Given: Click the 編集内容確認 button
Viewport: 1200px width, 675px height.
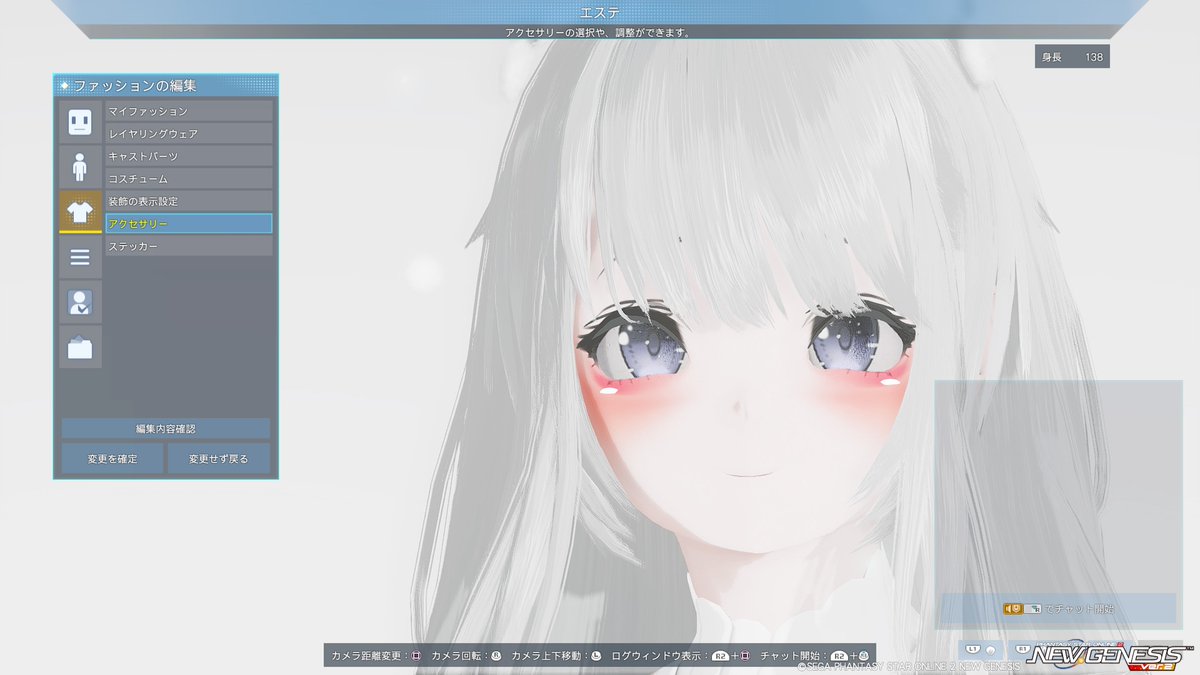Looking at the screenshot, I should click(166, 428).
